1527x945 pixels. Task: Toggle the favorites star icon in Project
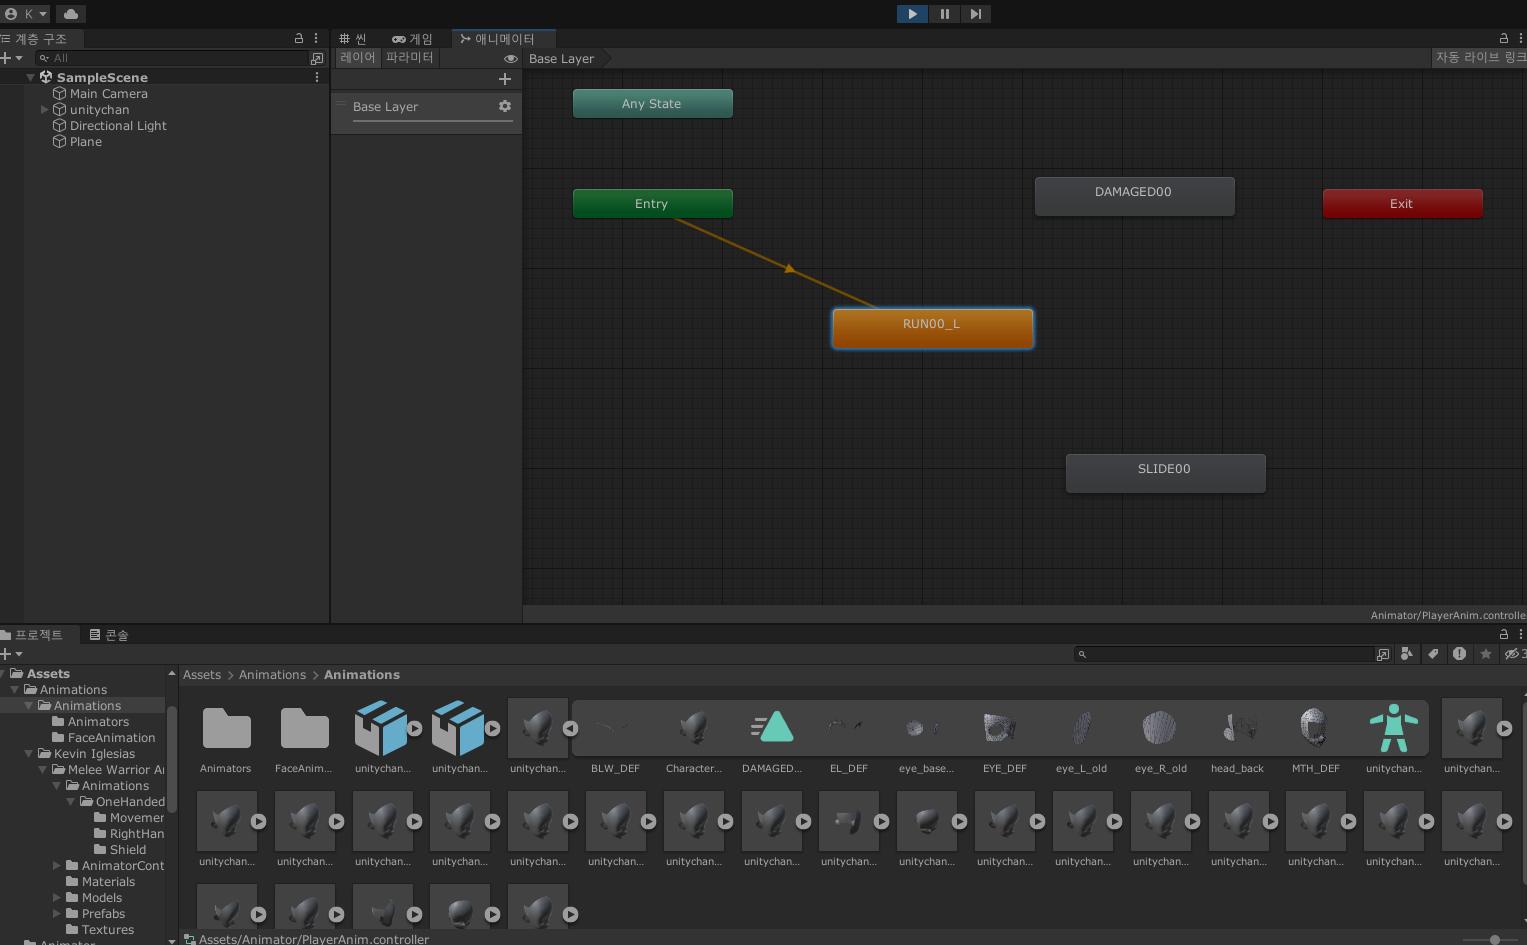click(1486, 654)
